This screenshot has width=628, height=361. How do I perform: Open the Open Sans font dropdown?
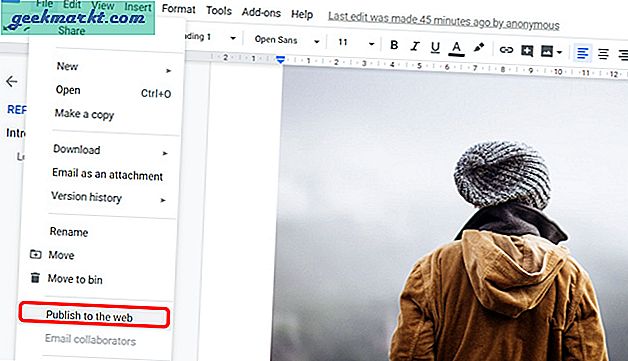point(287,40)
